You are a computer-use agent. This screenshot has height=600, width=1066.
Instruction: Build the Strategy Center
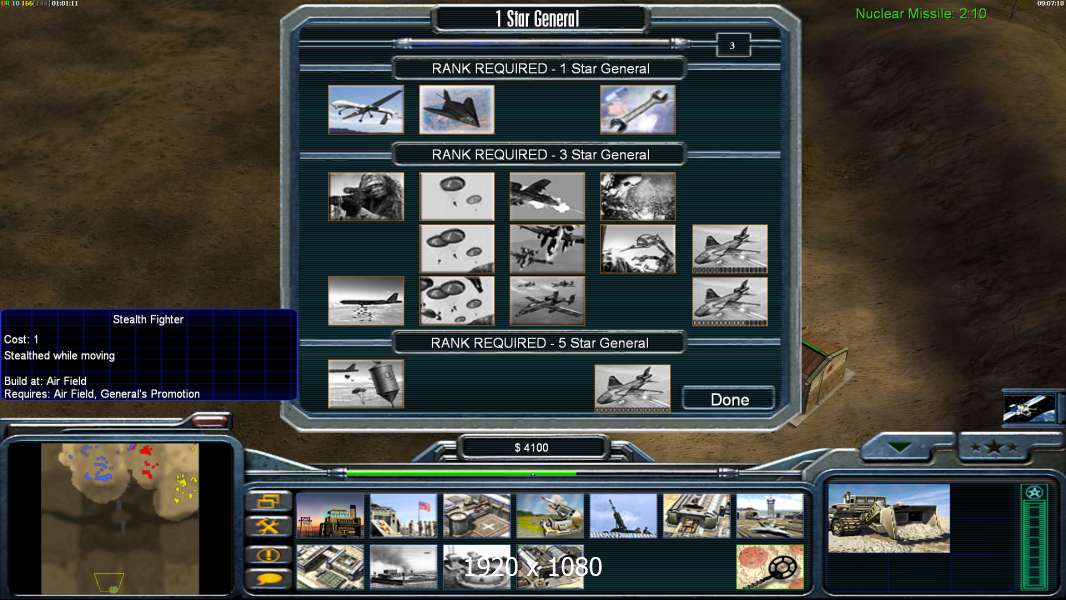click(x=330, y=567)
